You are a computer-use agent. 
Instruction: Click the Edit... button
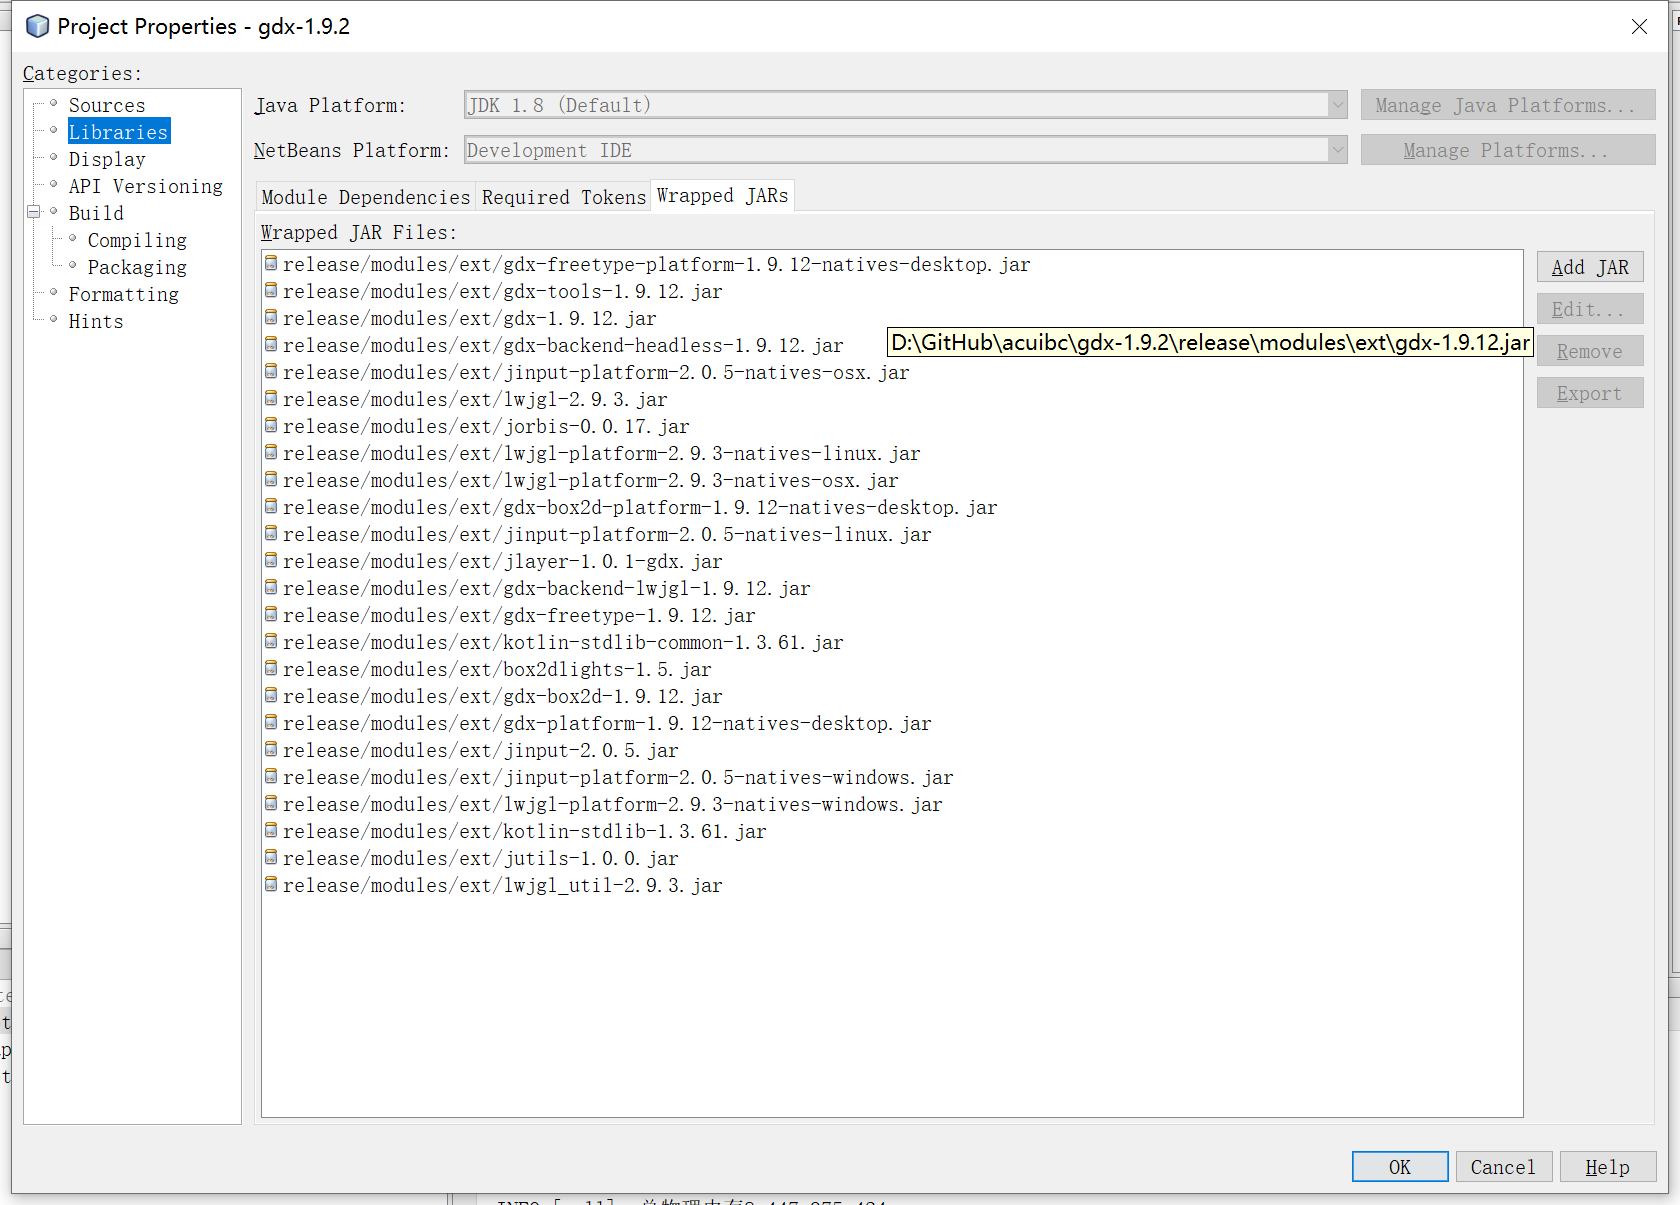pyautogui.click(x=1590, y=309)
